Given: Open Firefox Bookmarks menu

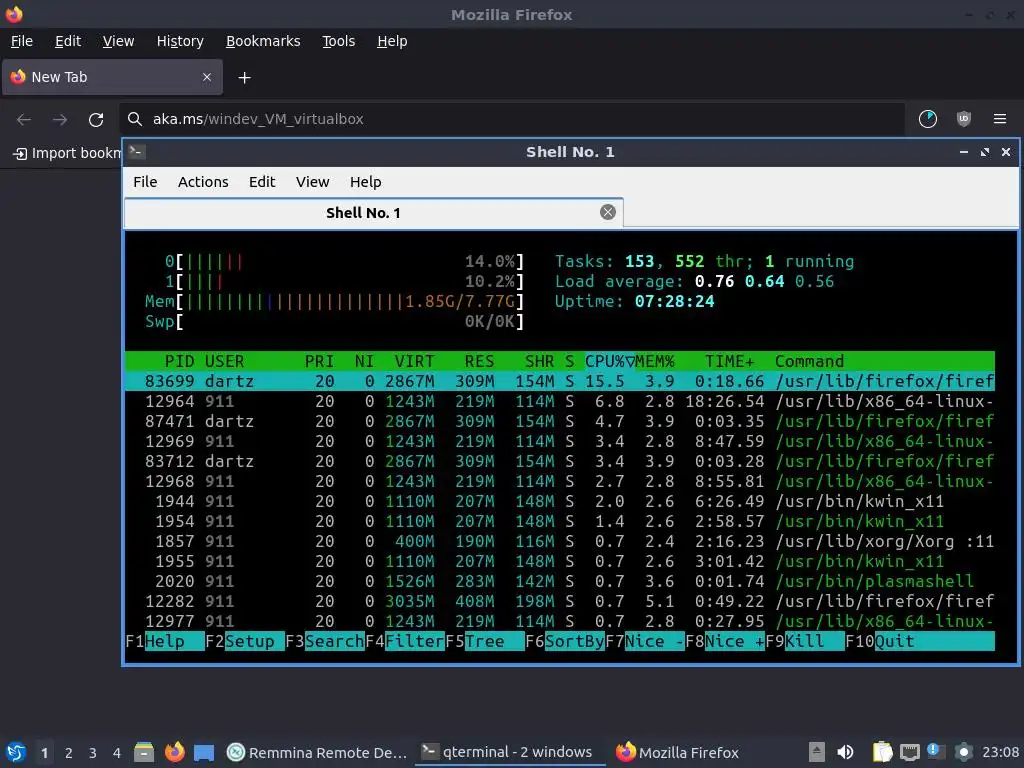Looking at the screenshot, I should pos(263,41).
